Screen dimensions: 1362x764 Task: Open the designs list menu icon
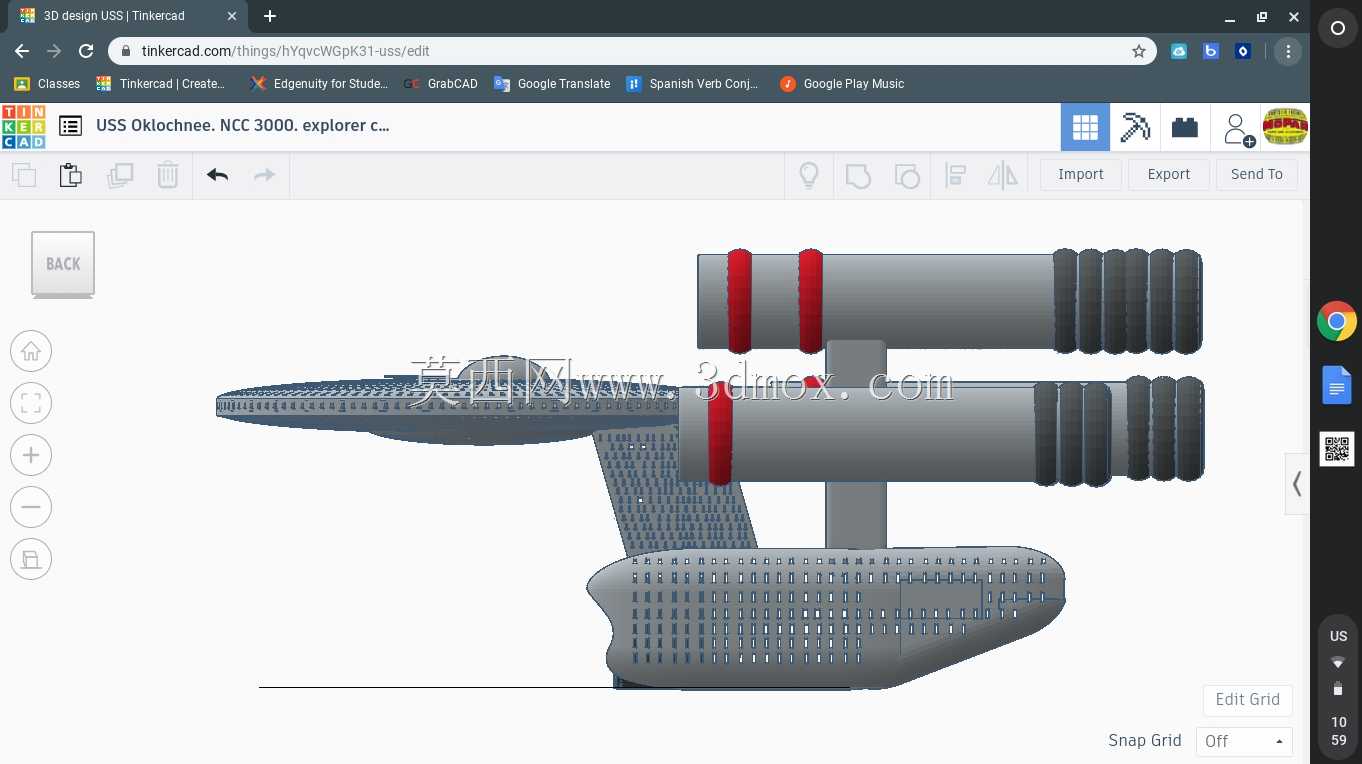click(x=70, y=126)
